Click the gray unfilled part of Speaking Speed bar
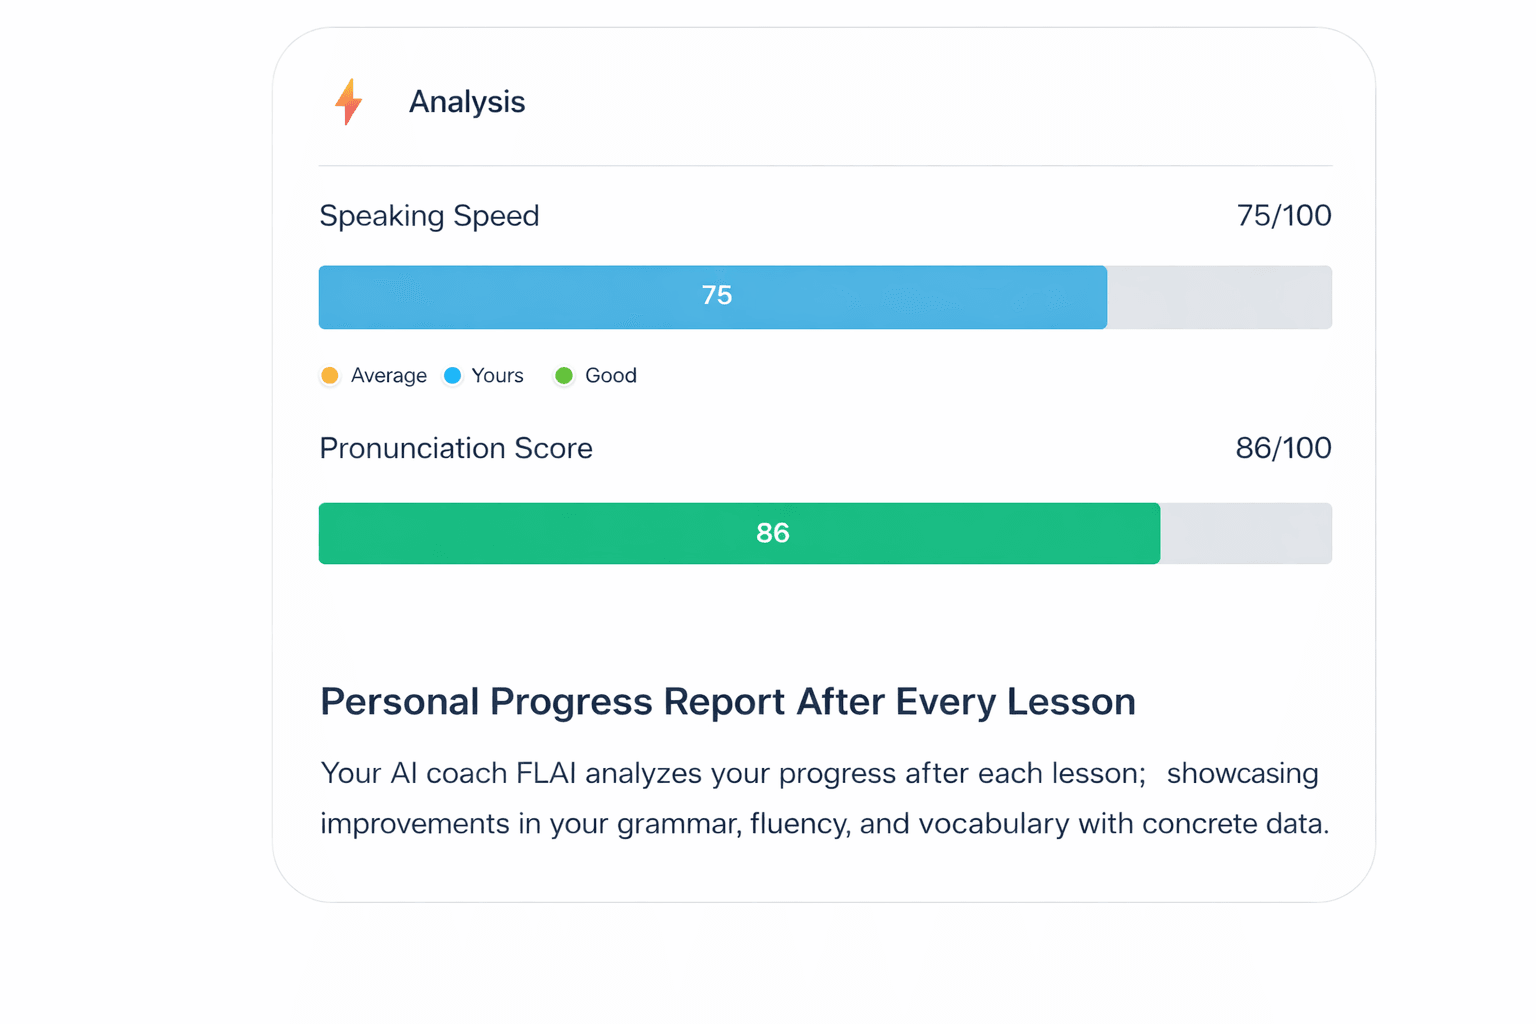Image resolution: width=1536 pixels, height=1024 pixels. click(1219, 297)
